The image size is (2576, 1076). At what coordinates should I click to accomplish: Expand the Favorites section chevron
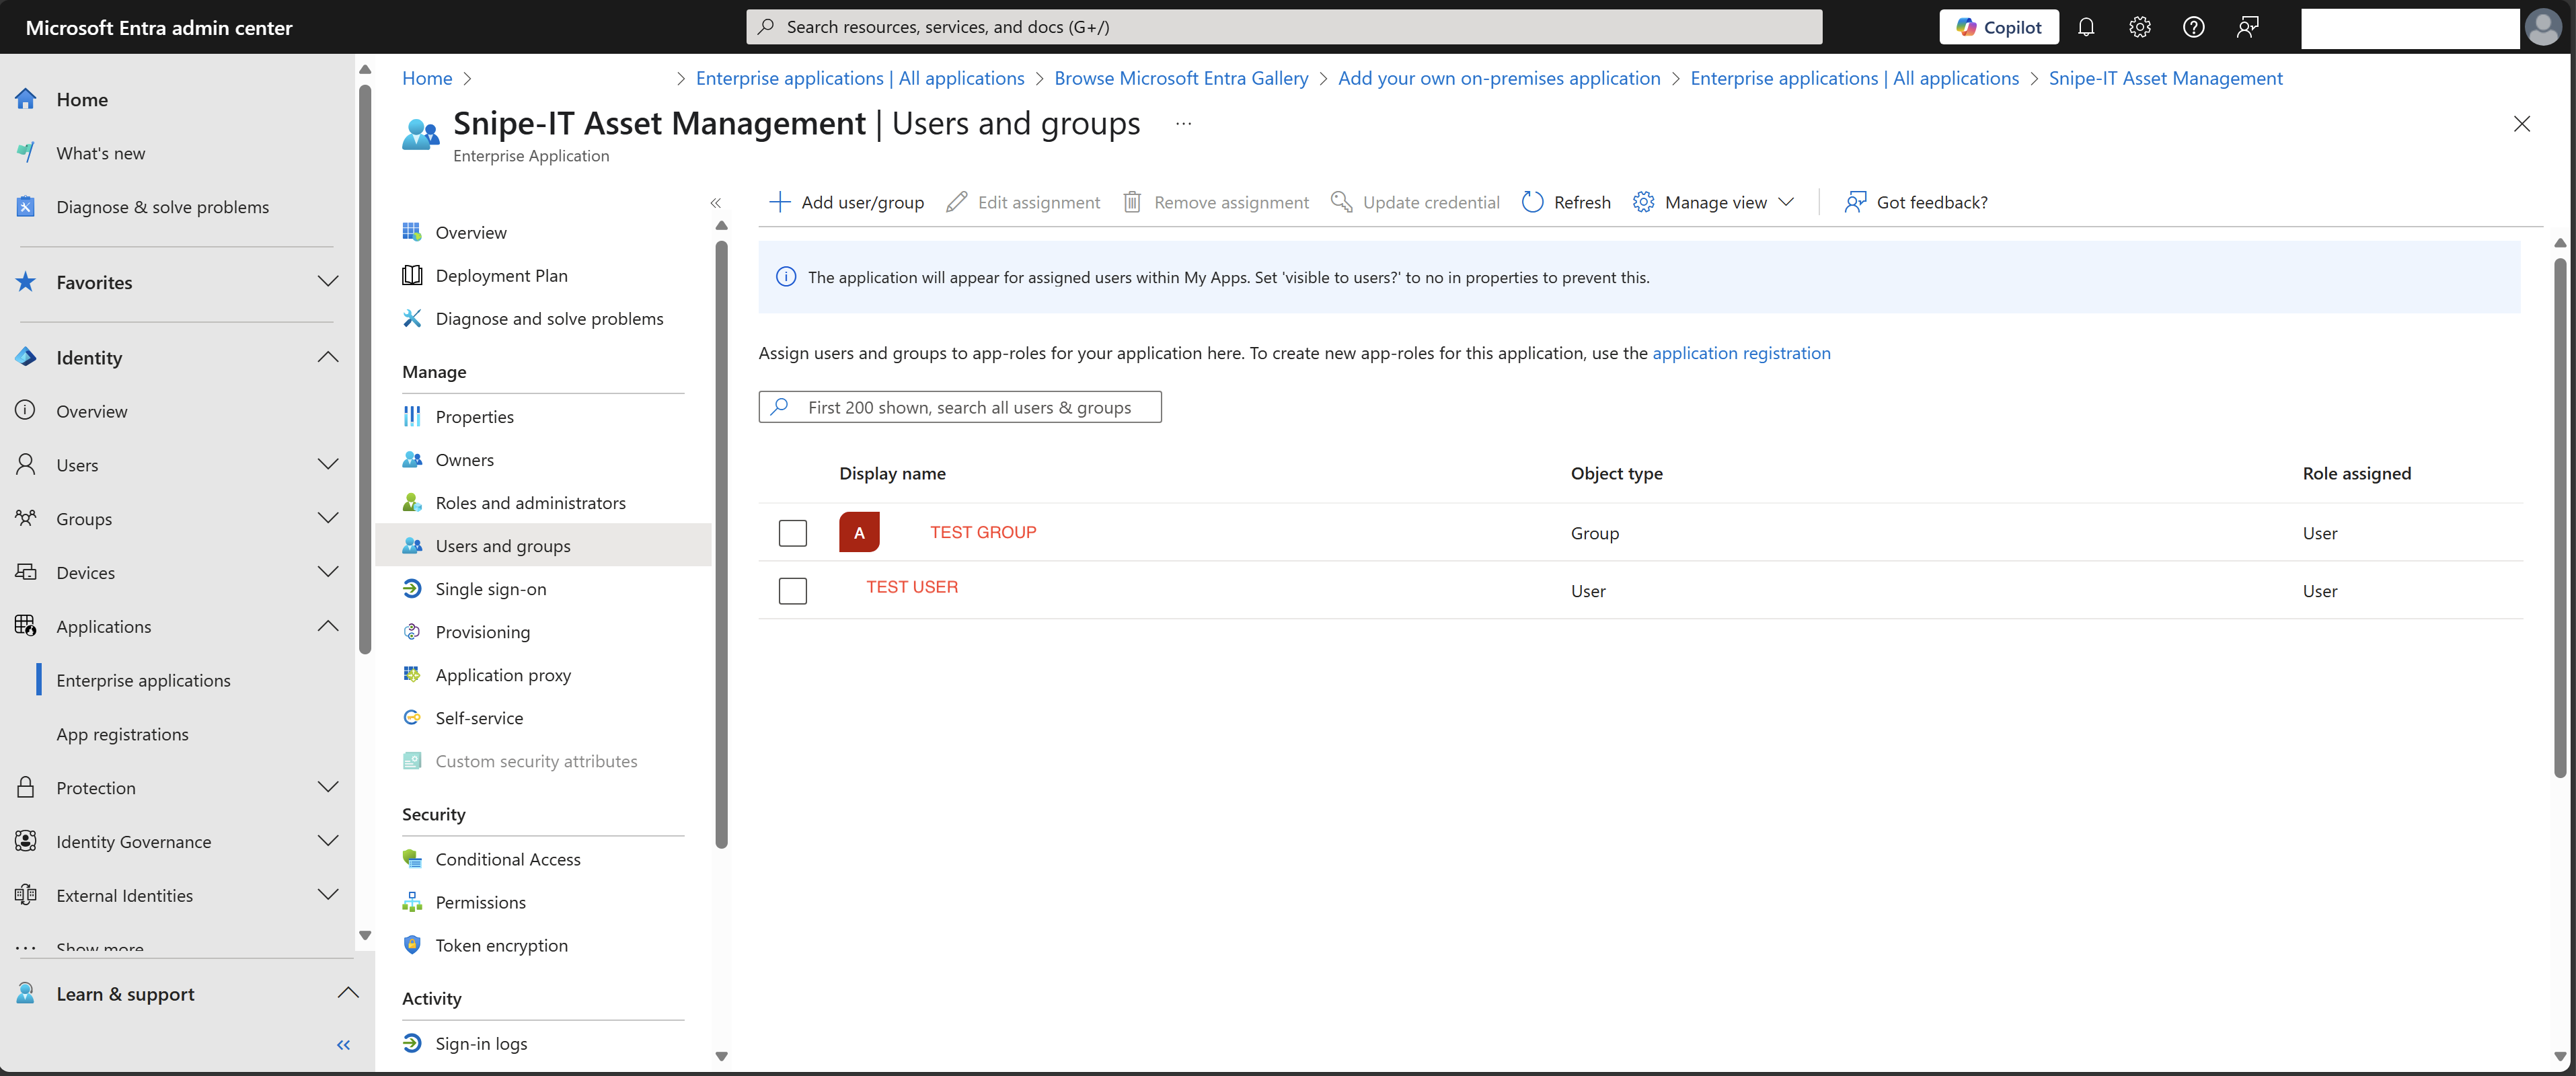click(x=328, y=282)
